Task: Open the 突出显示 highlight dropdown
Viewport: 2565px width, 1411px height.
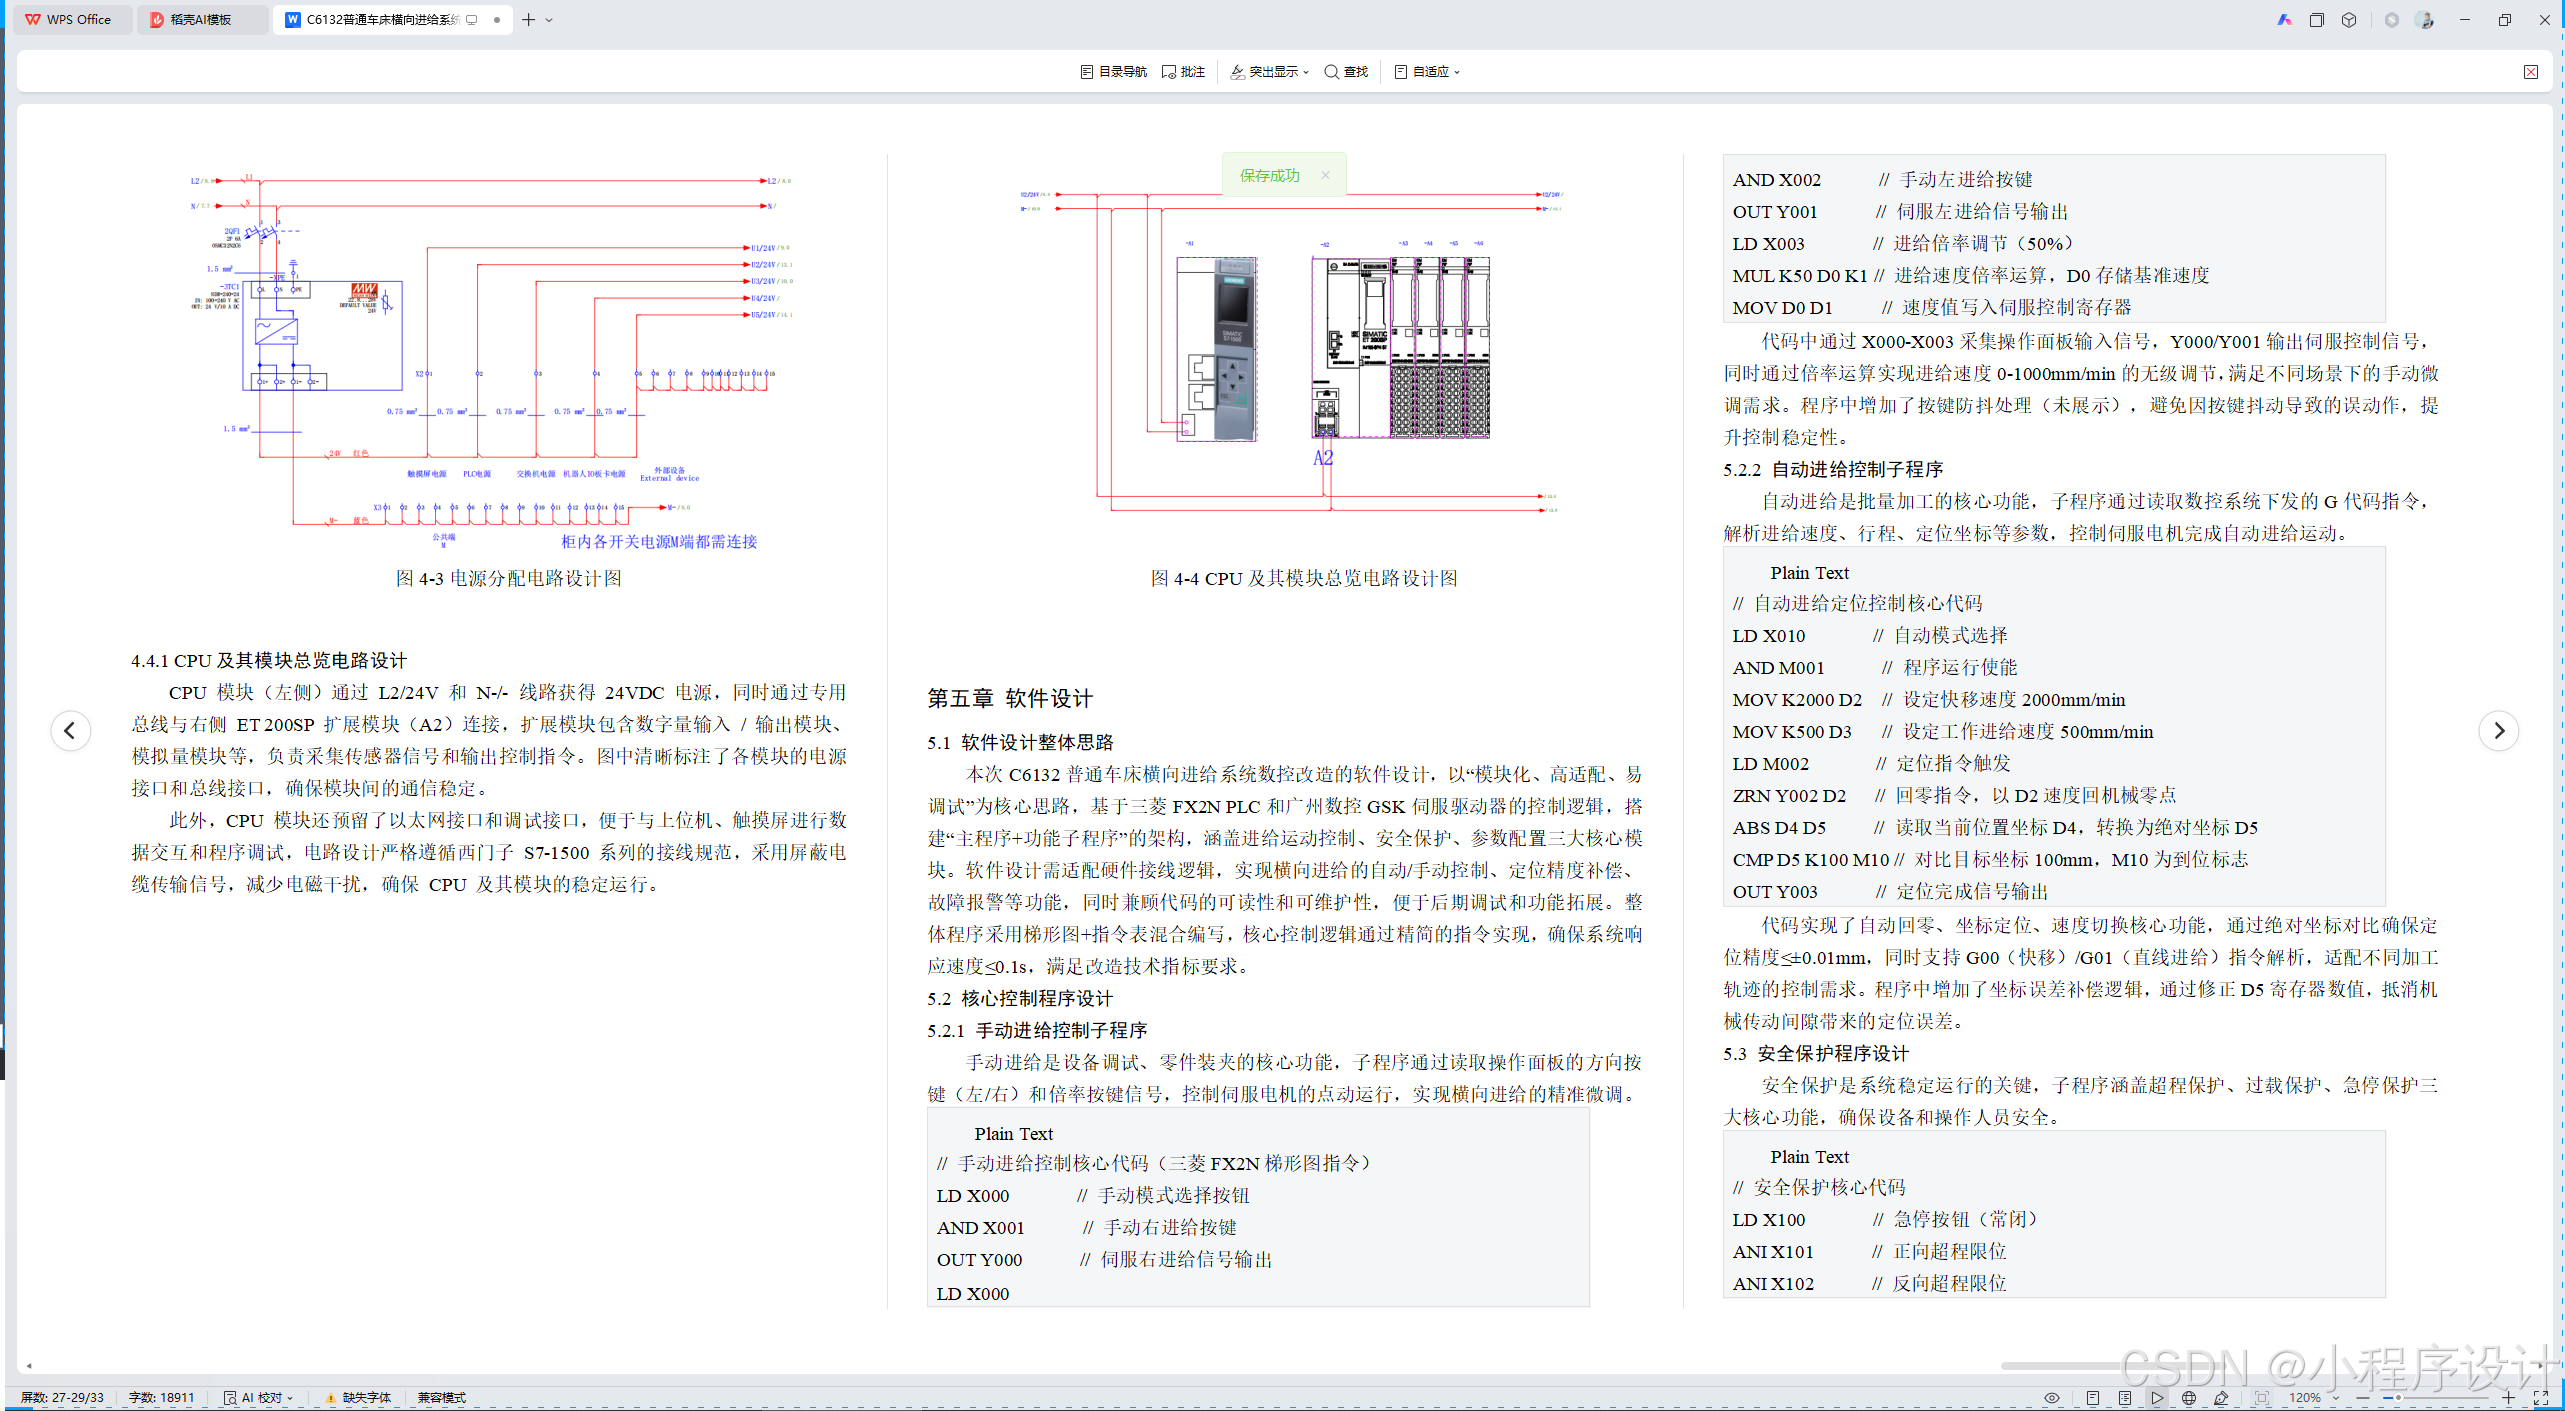Action: click(1268, 72)
